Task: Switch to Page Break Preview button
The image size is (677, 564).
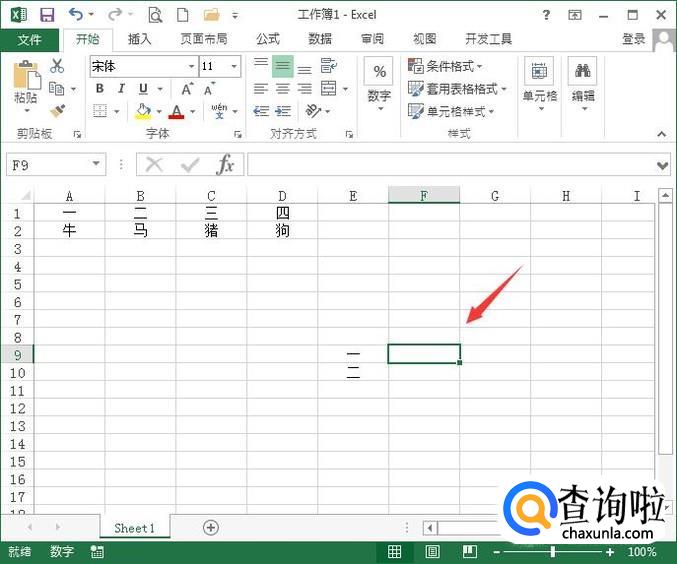Action: (x=470, y=551)
